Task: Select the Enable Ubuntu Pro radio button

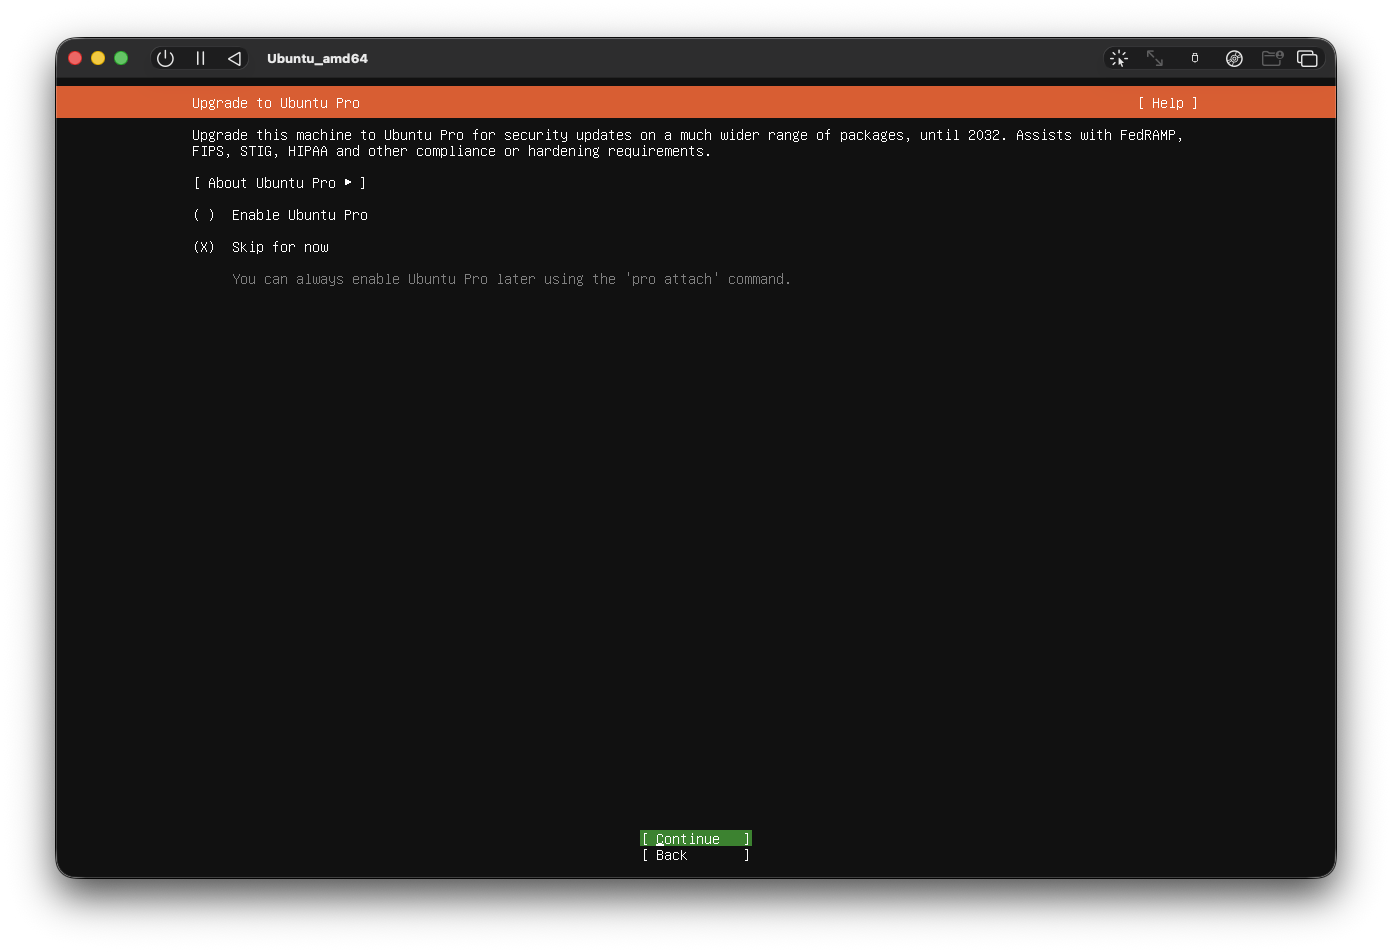Action: [x=204, y=215]
